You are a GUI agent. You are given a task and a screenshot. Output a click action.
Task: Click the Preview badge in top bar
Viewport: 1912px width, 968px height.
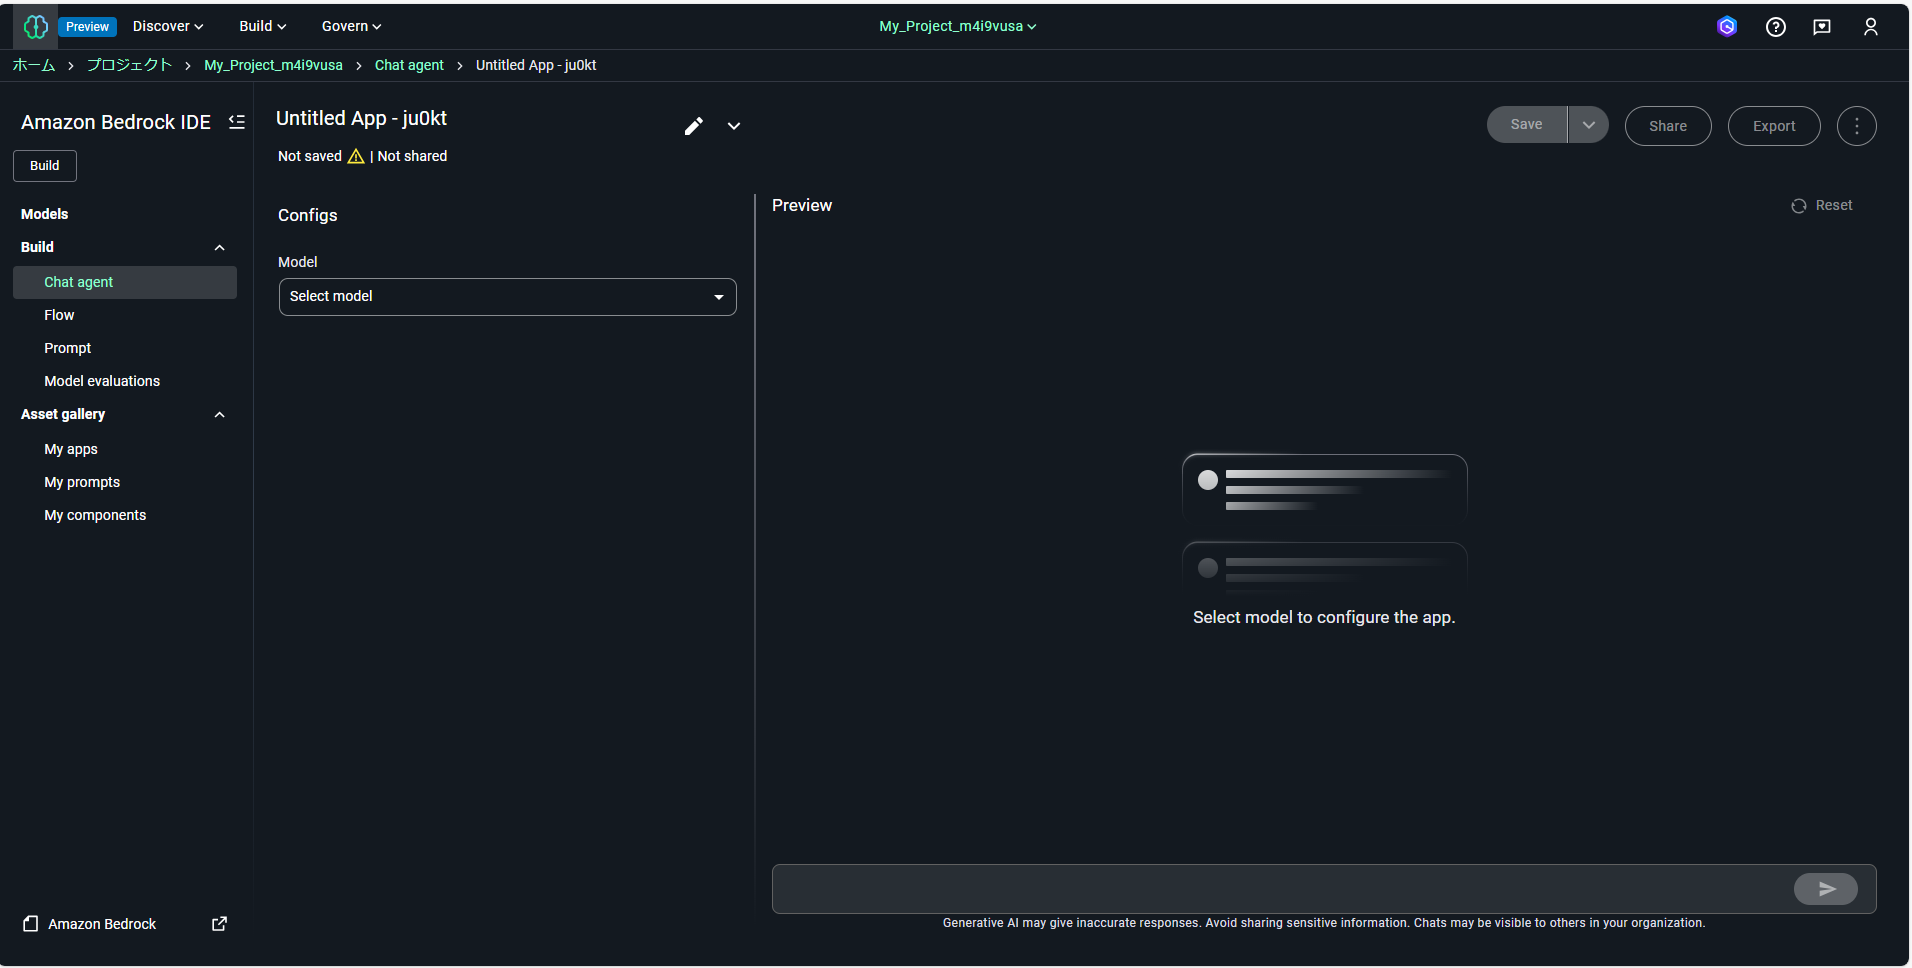[88, 27]
